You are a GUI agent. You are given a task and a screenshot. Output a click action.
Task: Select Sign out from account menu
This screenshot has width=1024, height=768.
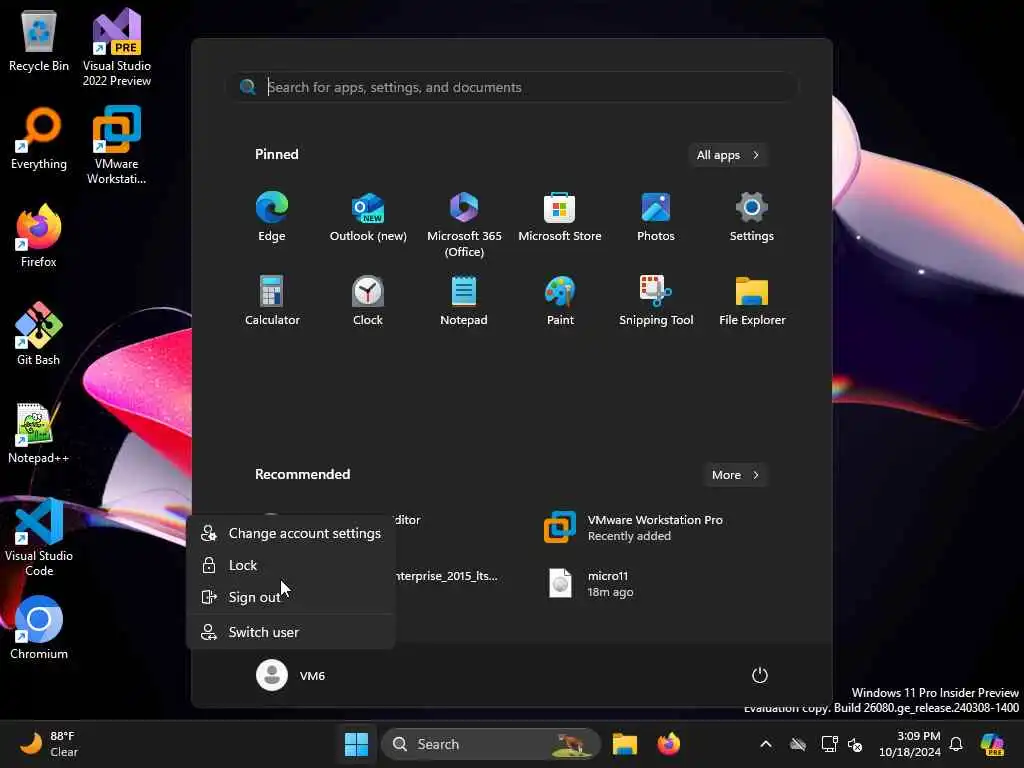click(x=291, y=597)
